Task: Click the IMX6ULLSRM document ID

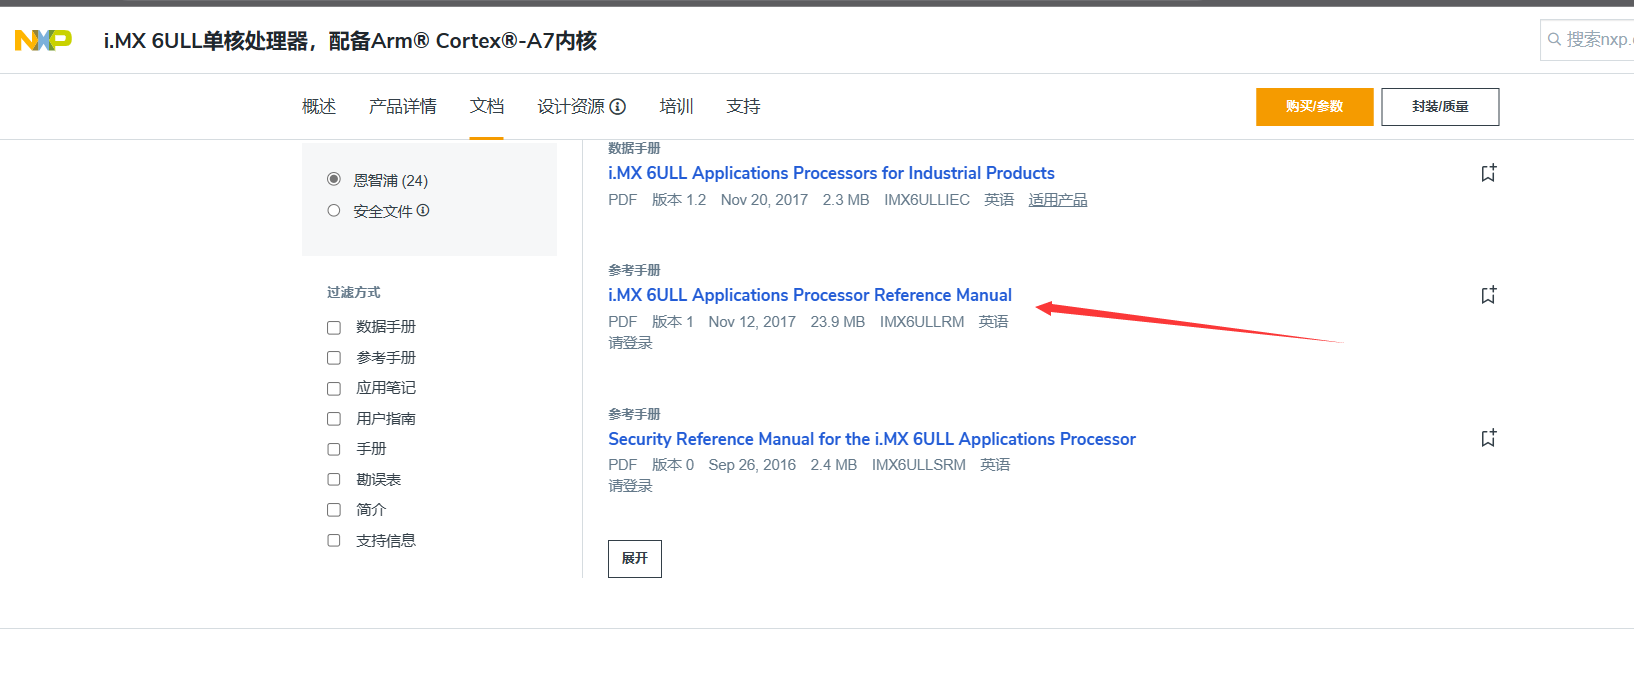Action: tap(919, 465)
